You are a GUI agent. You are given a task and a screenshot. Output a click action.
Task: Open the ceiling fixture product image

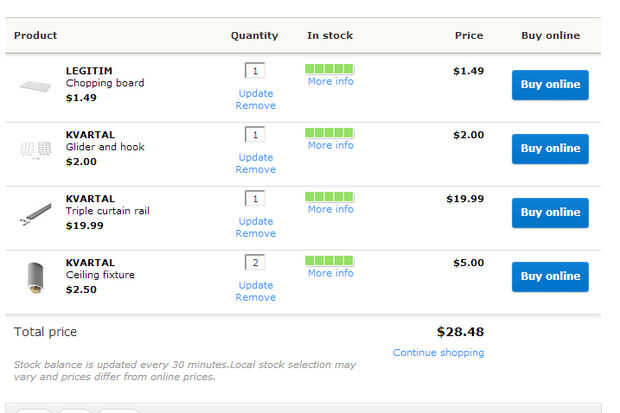click(35, 276)
